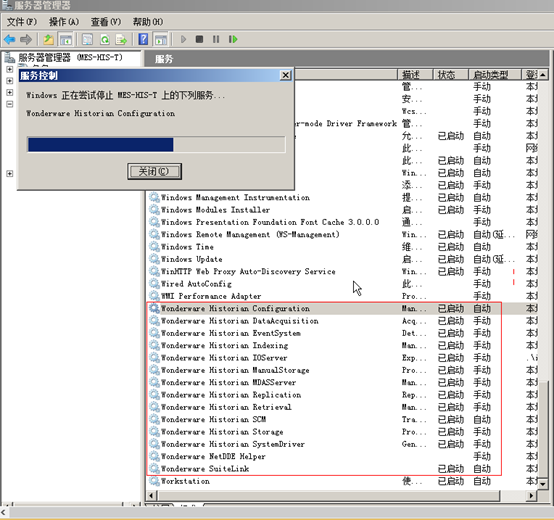
Task: Expand the lowest plus node in the tree
Action: (10, 174)
